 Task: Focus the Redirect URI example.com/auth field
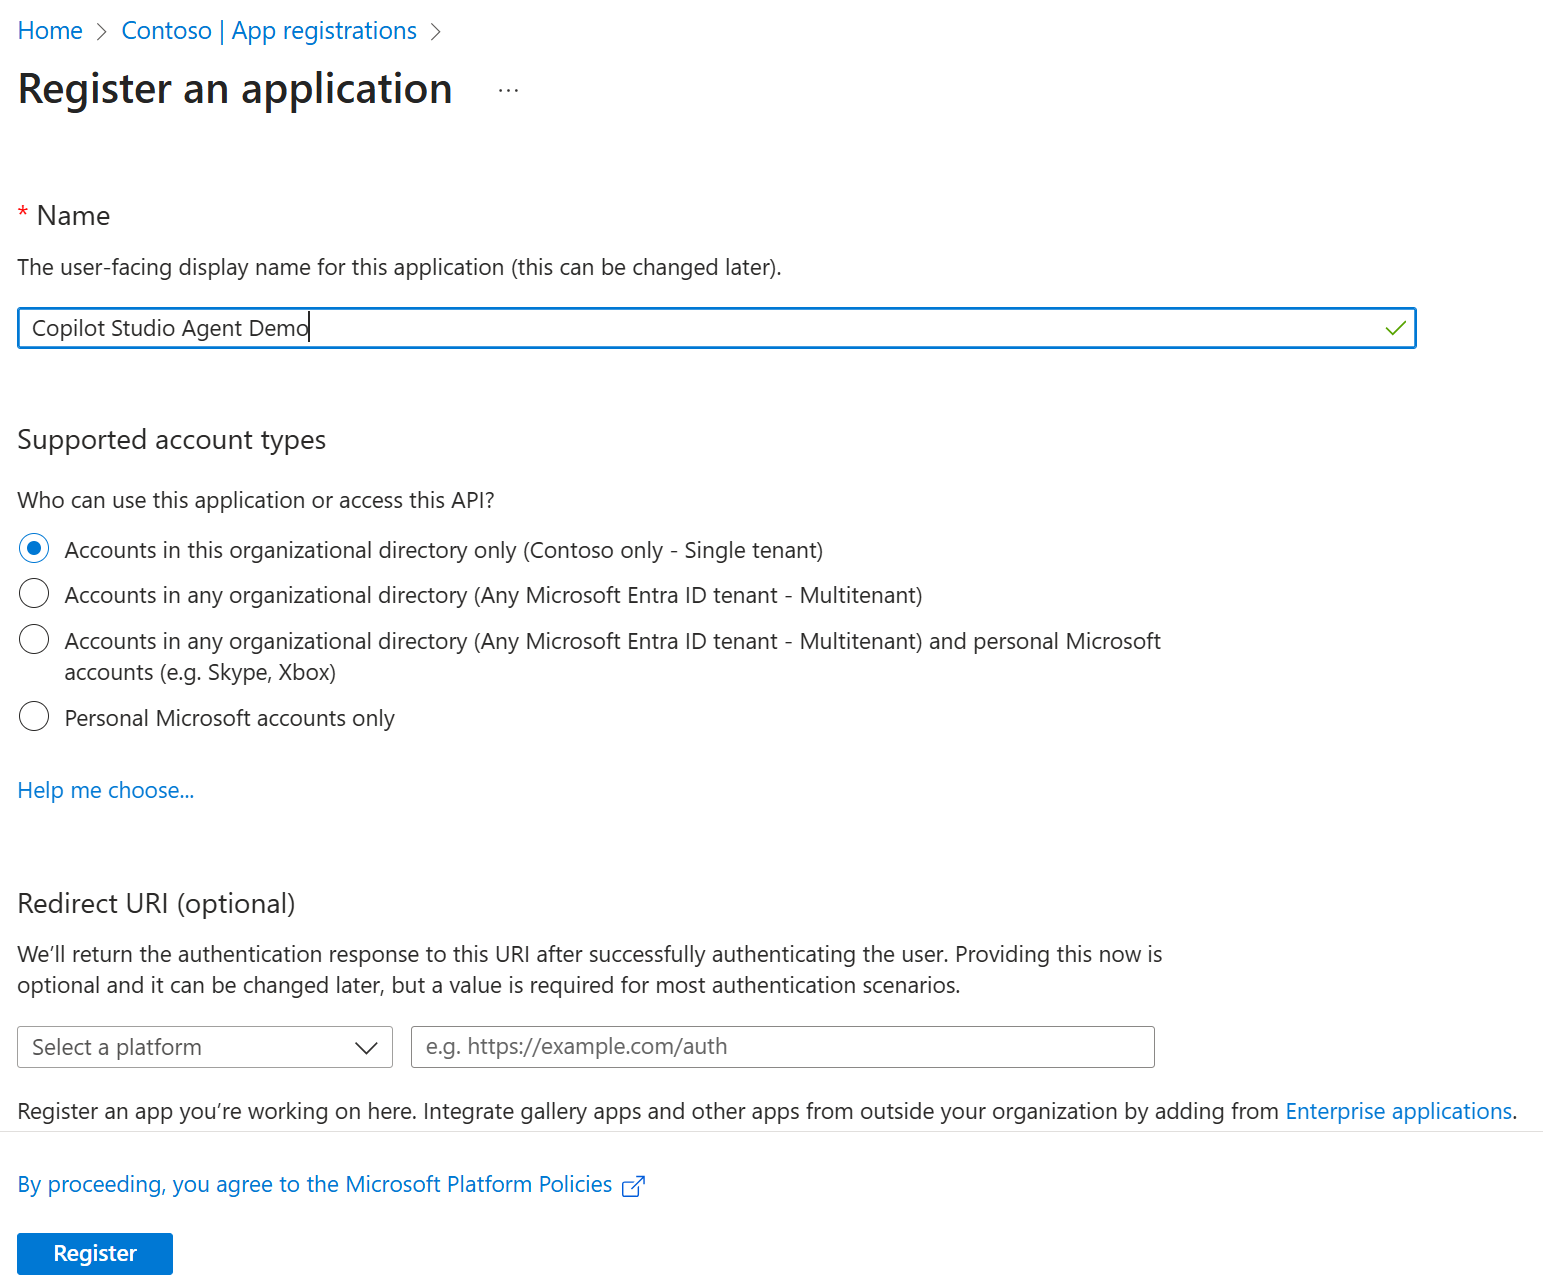pyautogui.click(x=783, y=1047)
